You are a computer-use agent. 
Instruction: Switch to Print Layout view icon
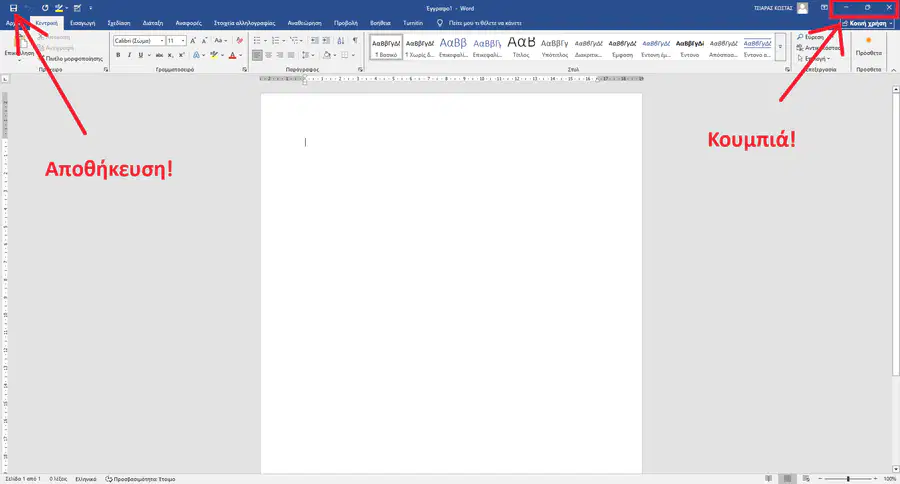pyautogui.click(x=788, y=479)
